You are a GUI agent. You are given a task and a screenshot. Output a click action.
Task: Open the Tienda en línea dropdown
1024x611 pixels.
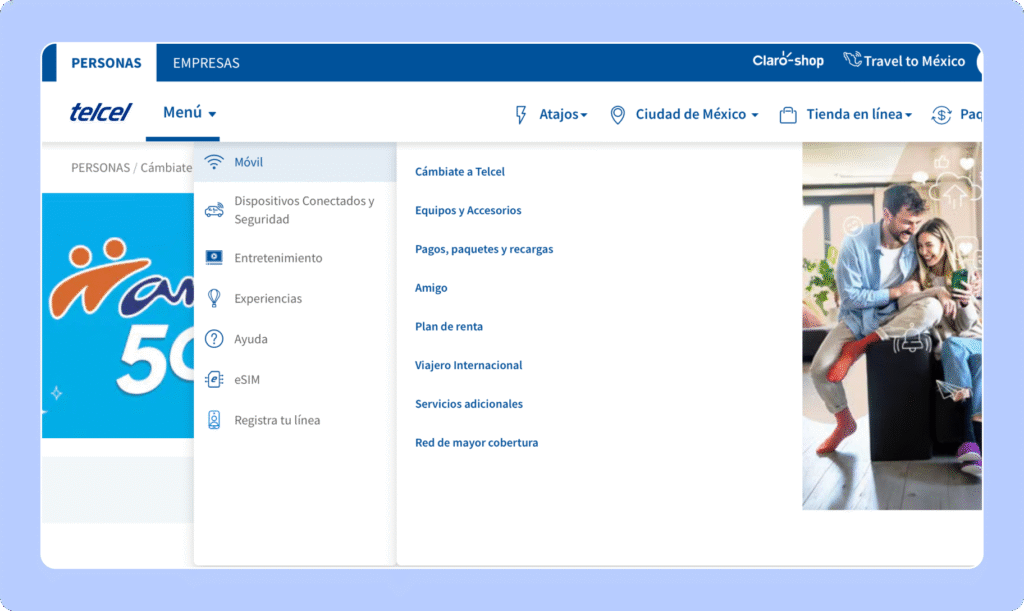click(858, 114)
